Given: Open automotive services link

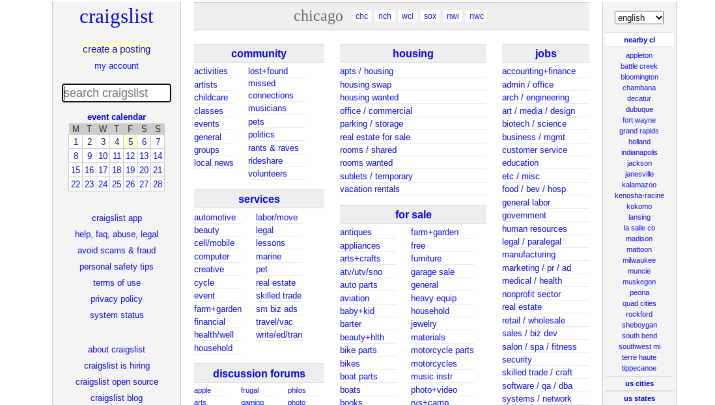Looking at the screenshot, I should click(215, 218).
